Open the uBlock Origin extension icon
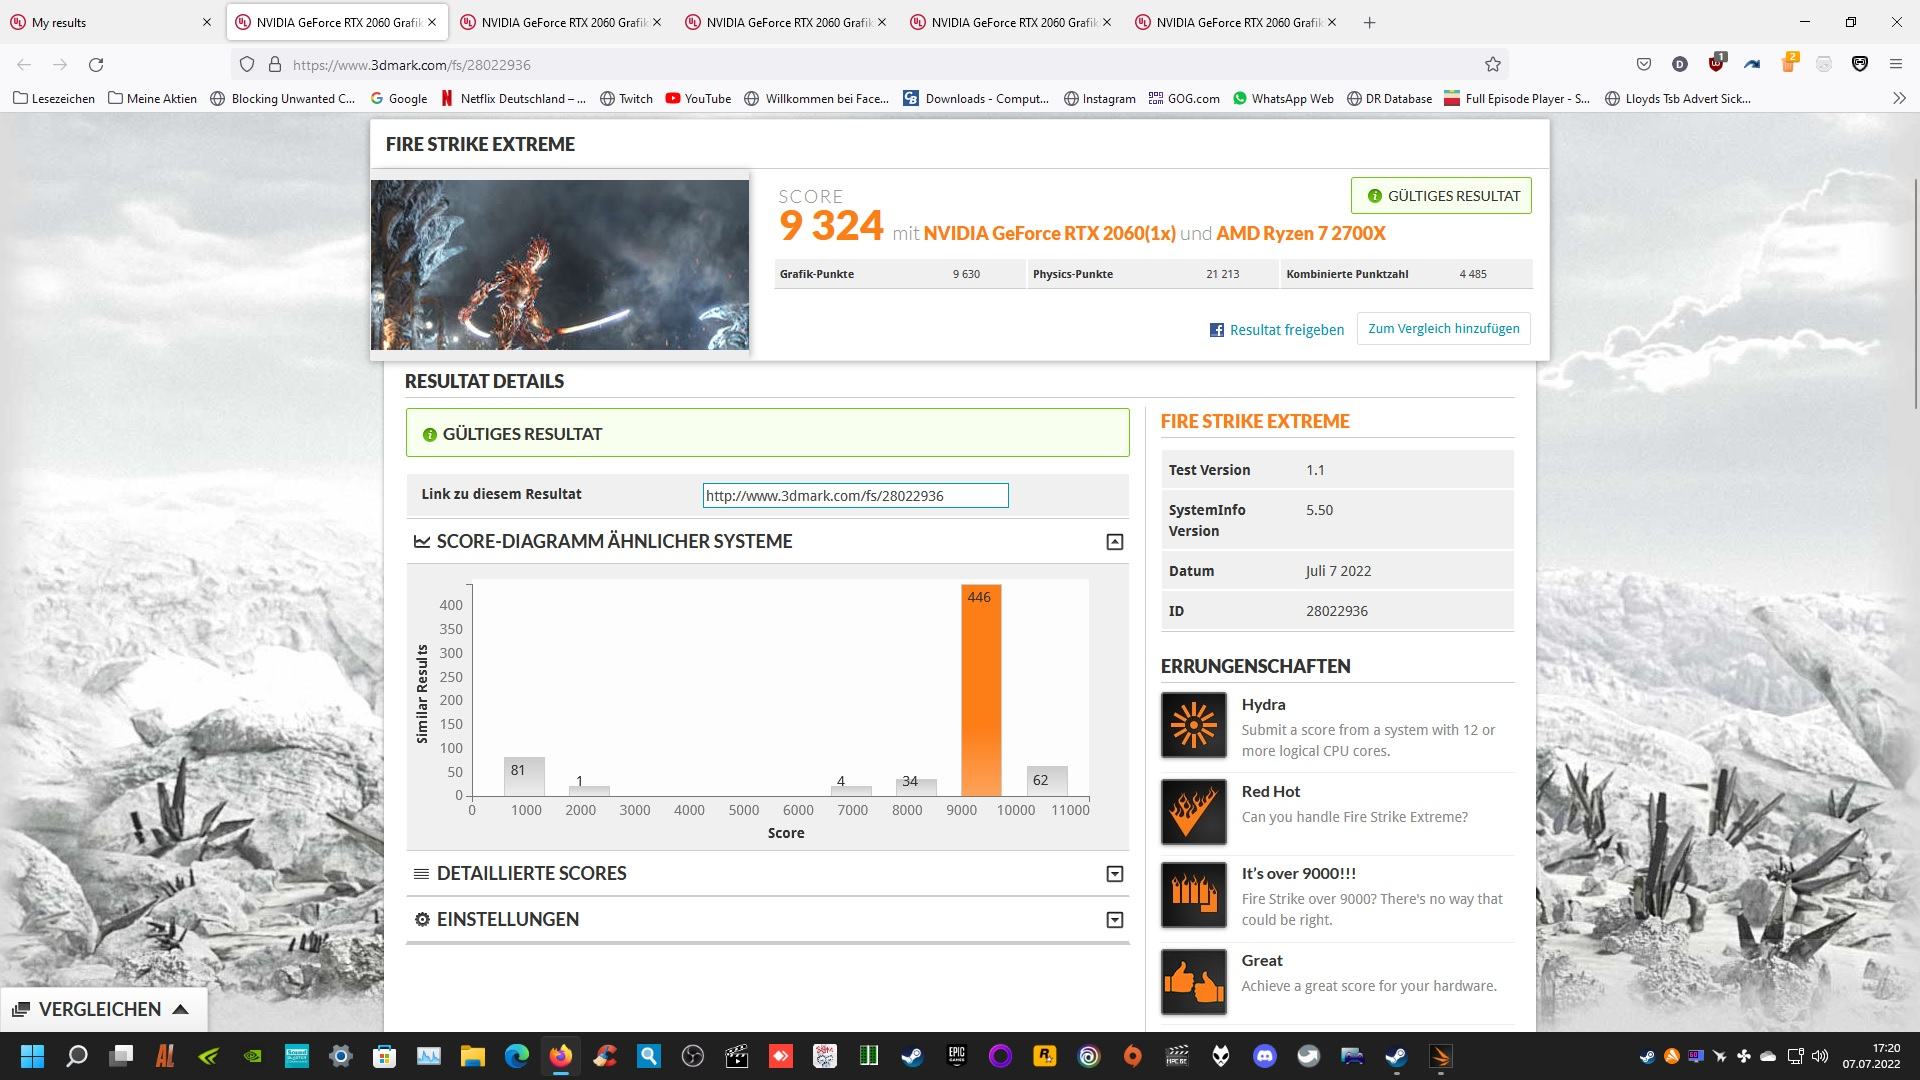The image size is (1920, 1080). 1716,63
